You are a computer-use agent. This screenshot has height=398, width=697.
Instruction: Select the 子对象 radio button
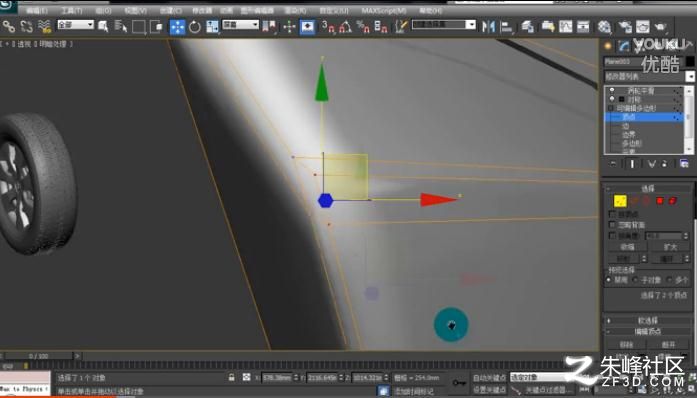(635, 280)
